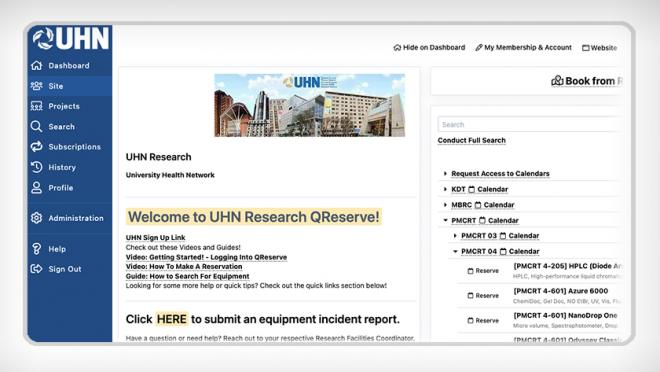The image size is (660, 372).
Task: Click the PMCRT 04 calendar icon
Action: (x=503, y=251)
